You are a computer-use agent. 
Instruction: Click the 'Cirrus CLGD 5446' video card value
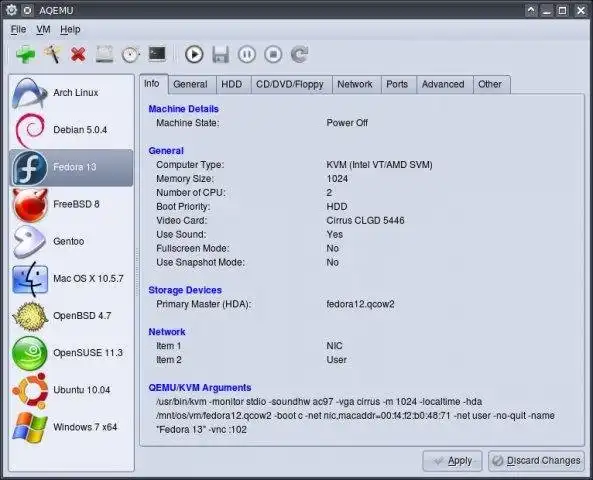(365, 221)
